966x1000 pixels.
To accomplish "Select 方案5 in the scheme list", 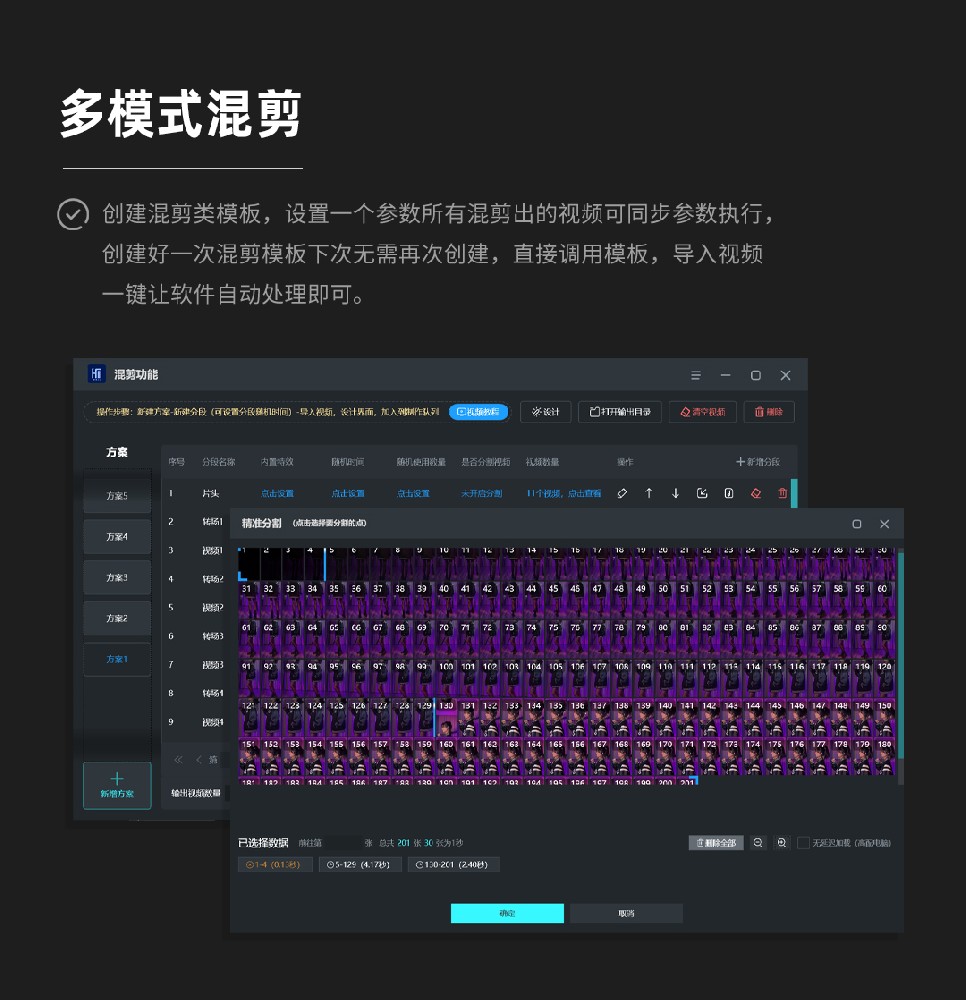I will pyautogui.click(x=117, y=496).
